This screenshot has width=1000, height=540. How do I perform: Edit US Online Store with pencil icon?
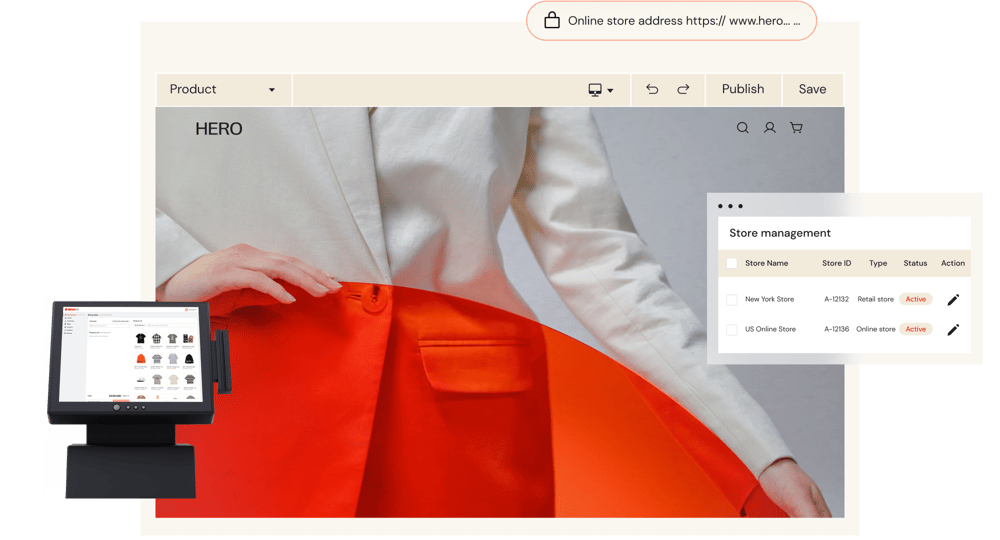tap(953, 330)
